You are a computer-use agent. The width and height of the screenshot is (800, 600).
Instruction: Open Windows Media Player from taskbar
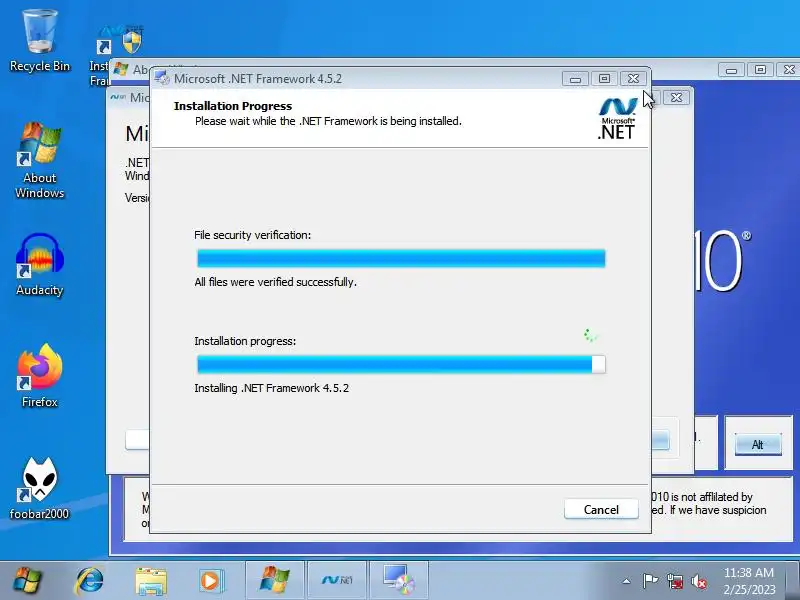(x=210, y=581)
